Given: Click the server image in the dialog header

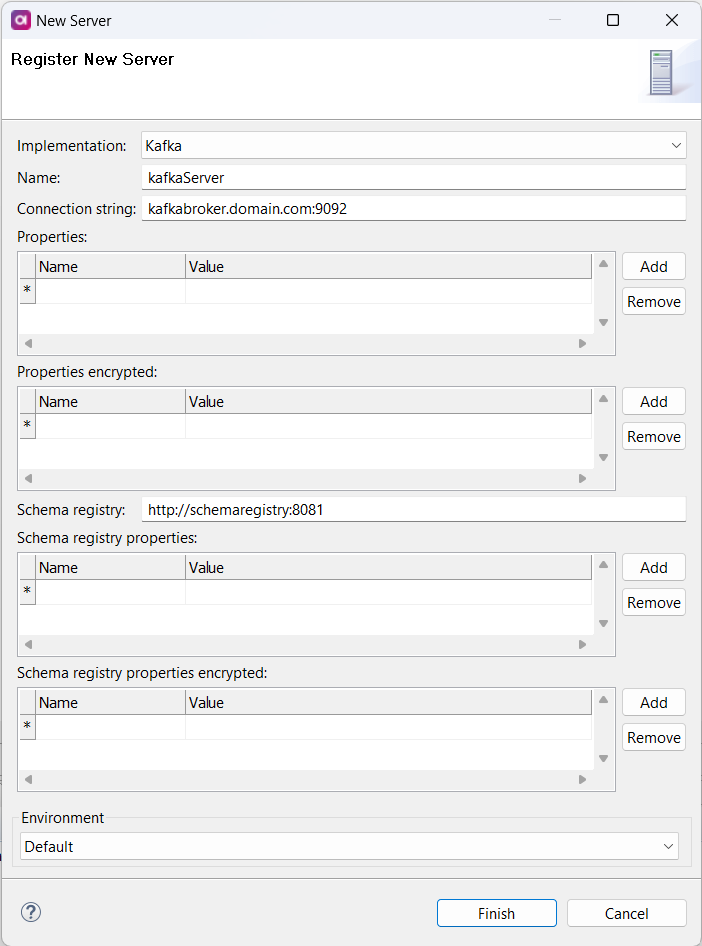Looking at the screenshot, I should click(x=660, y=70).
